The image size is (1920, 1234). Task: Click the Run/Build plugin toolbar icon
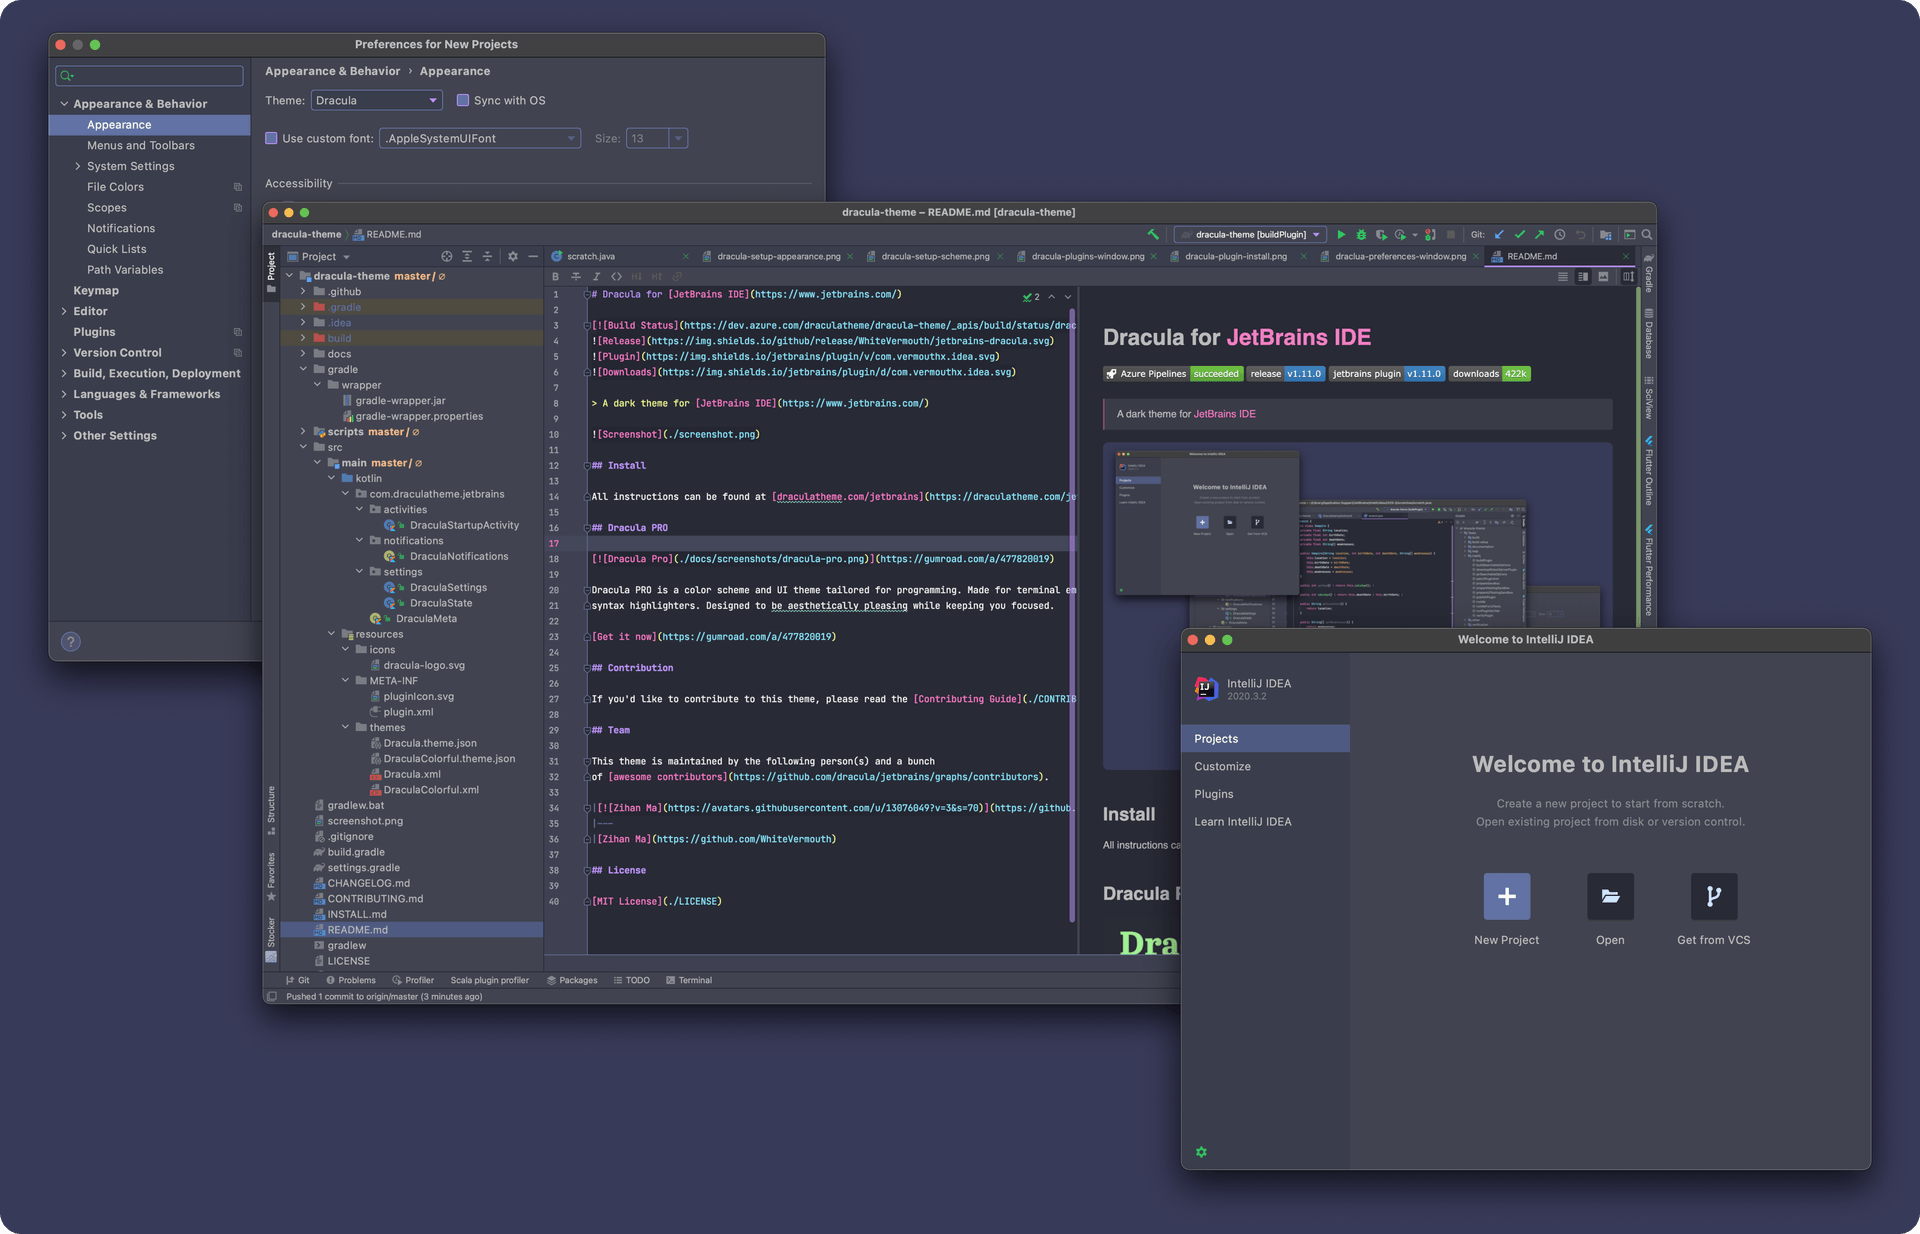tap(1341, 234)
